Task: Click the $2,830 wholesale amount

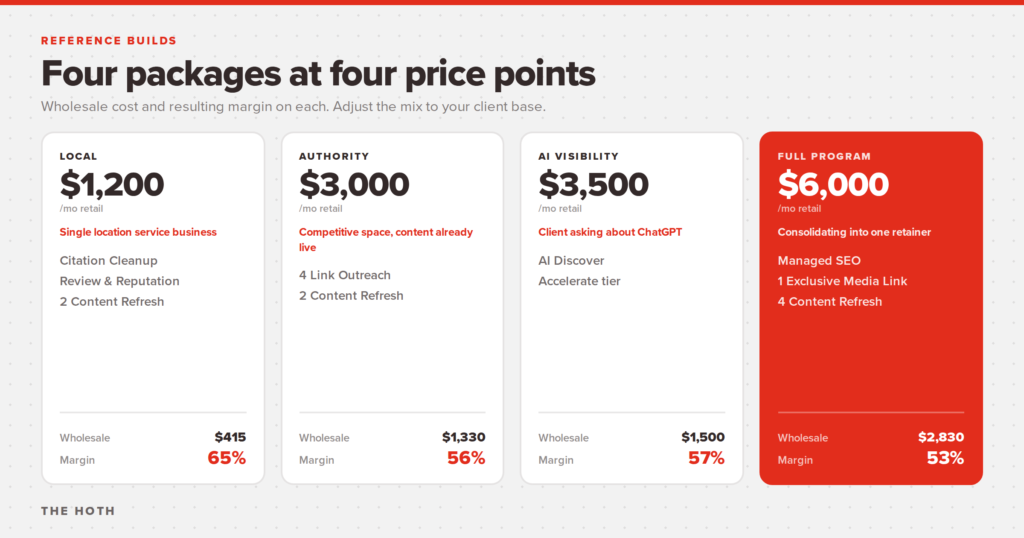Action: [x=940, y=437]
